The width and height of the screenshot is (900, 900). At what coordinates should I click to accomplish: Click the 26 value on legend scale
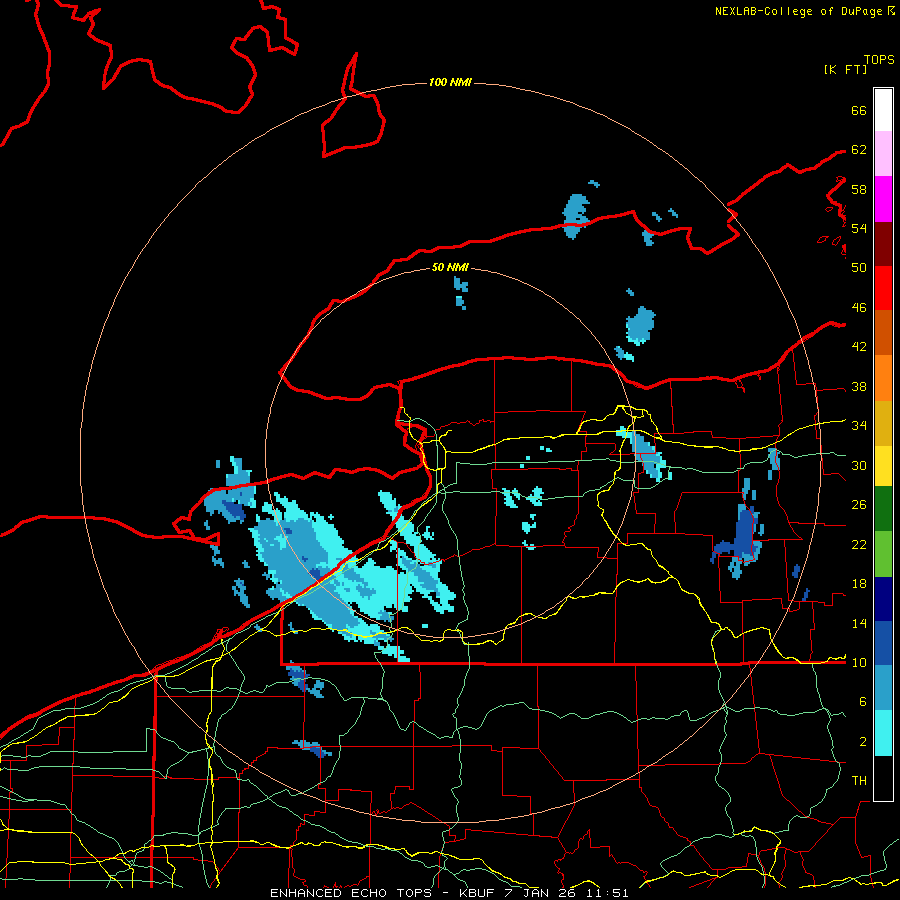click(859, 505)
